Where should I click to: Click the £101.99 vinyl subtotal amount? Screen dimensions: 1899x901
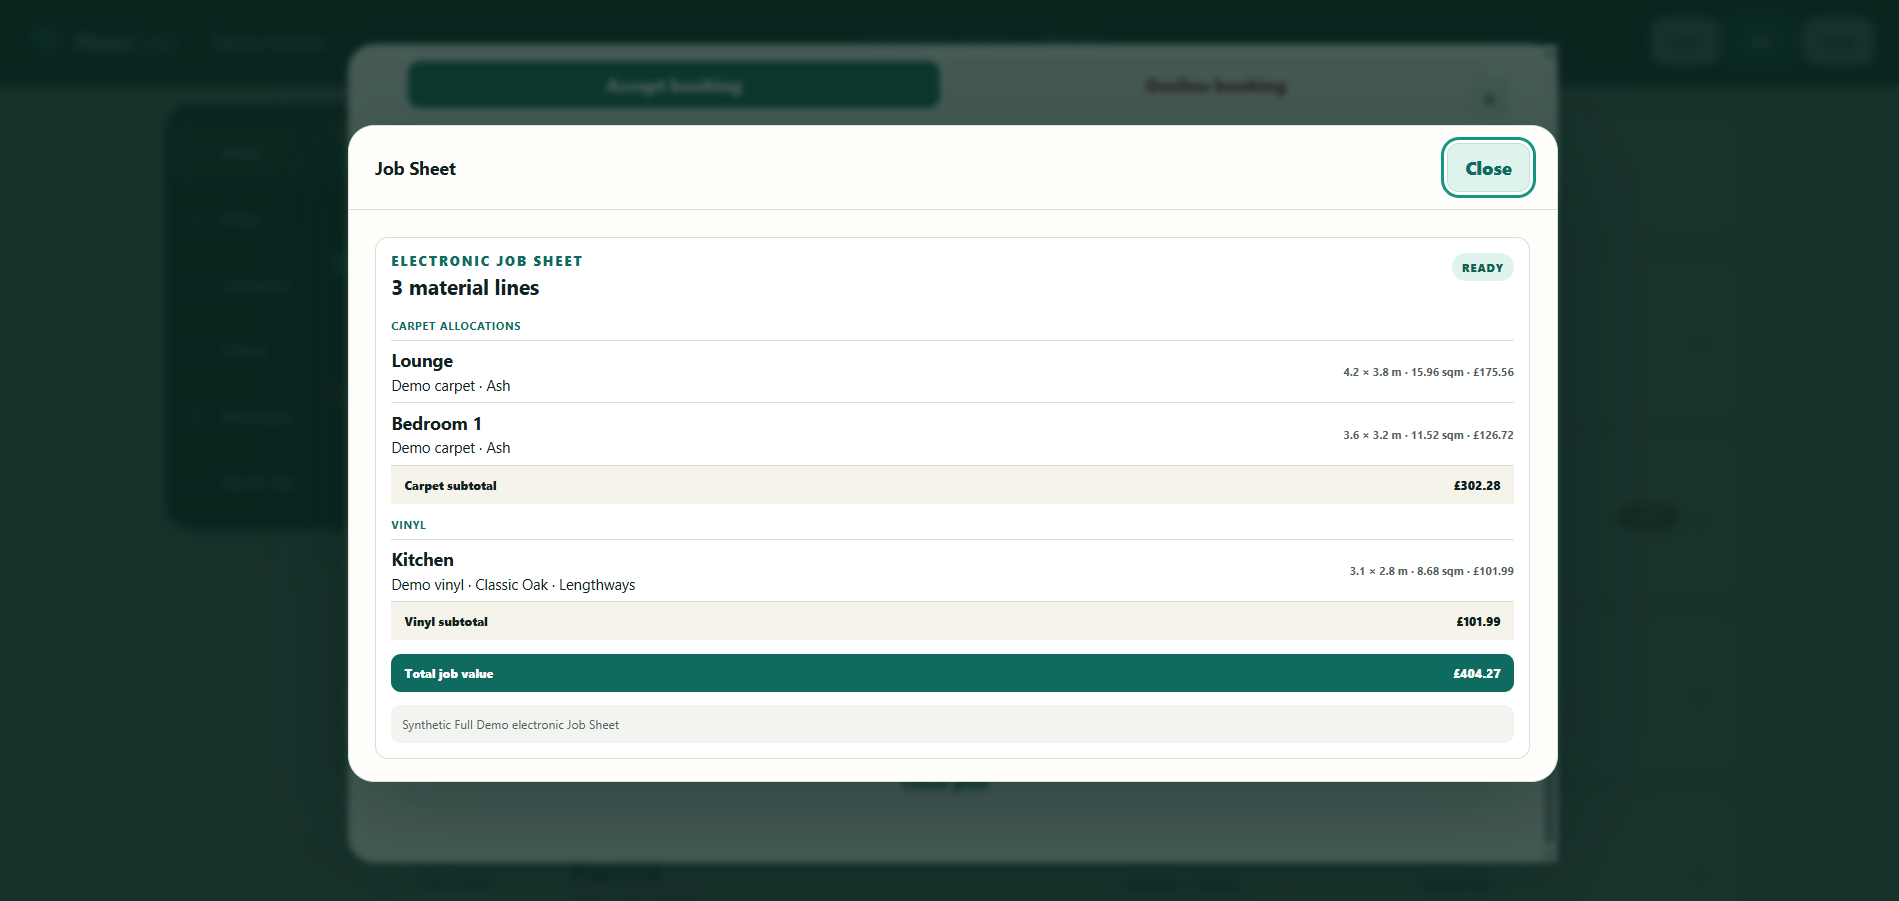tap(1478, 622)
